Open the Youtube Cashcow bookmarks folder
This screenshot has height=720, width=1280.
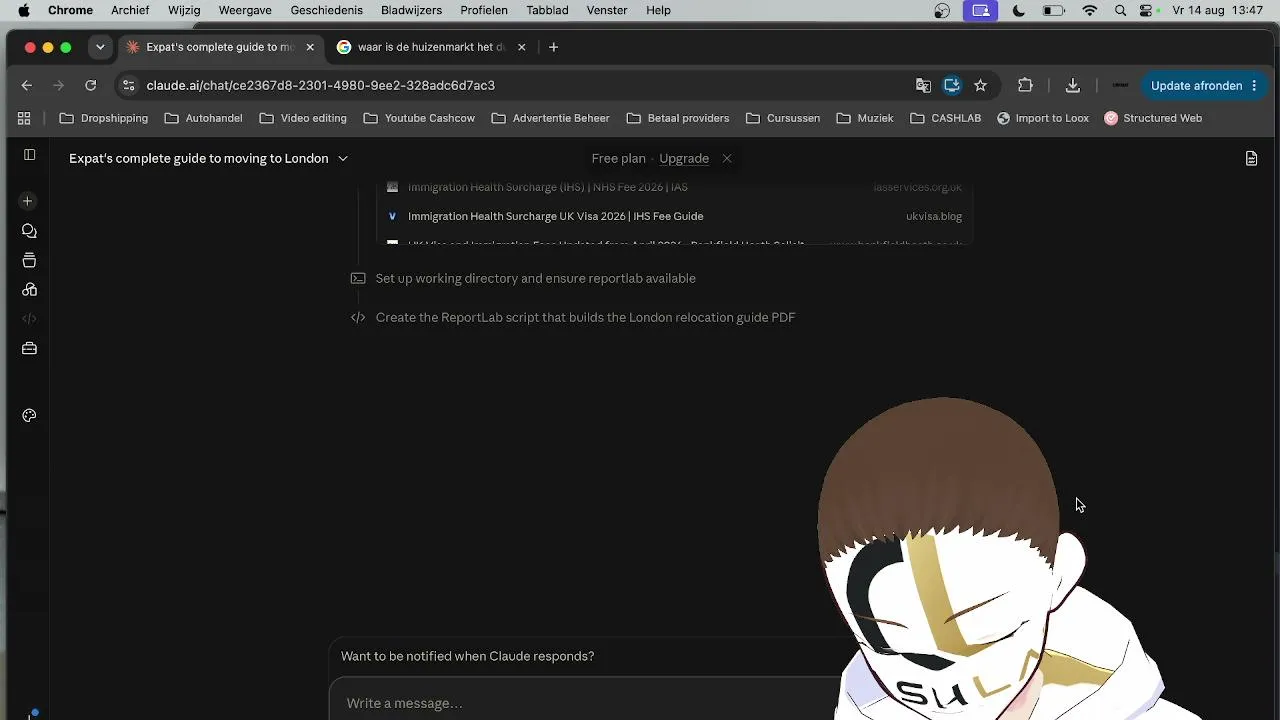point(419,118)
